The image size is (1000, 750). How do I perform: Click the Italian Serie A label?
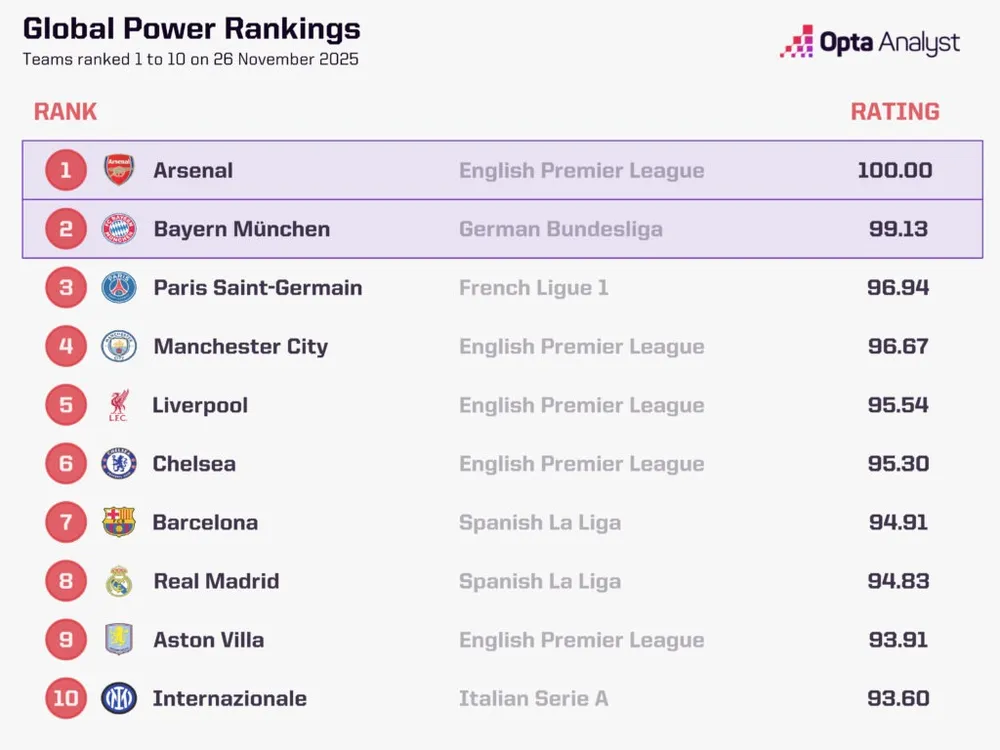pos(533,698)
